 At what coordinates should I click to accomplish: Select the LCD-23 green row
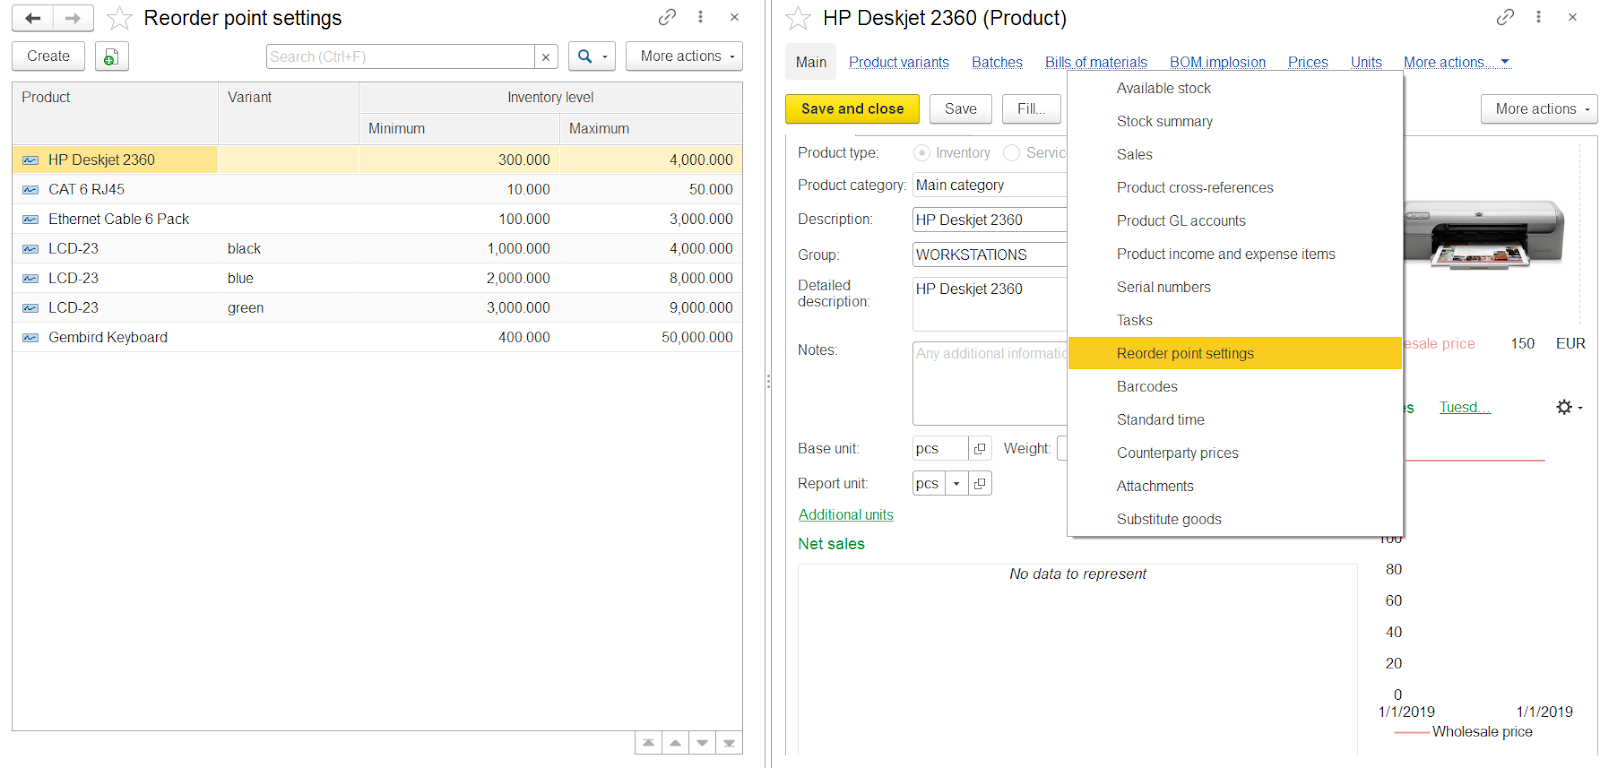point(378,308)
